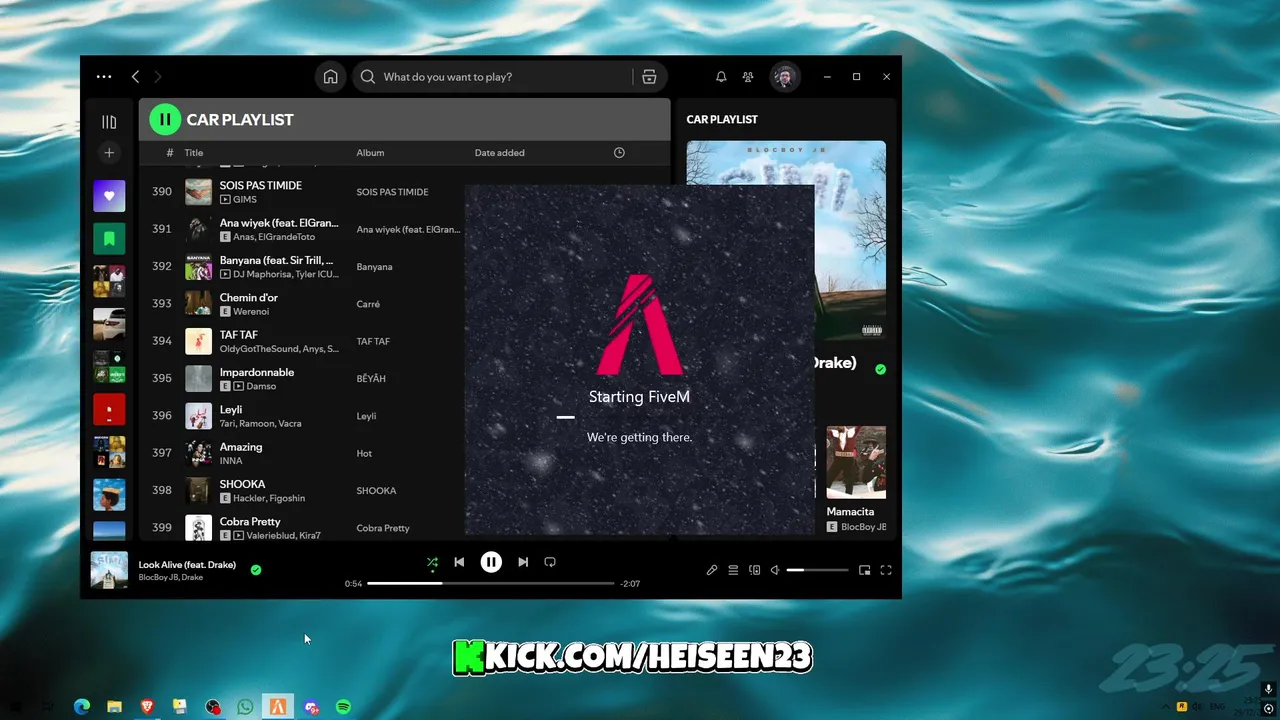Viewport: 1280px width, 720px height.
Task: Open Connect to a device
Action: pos(755,570)
